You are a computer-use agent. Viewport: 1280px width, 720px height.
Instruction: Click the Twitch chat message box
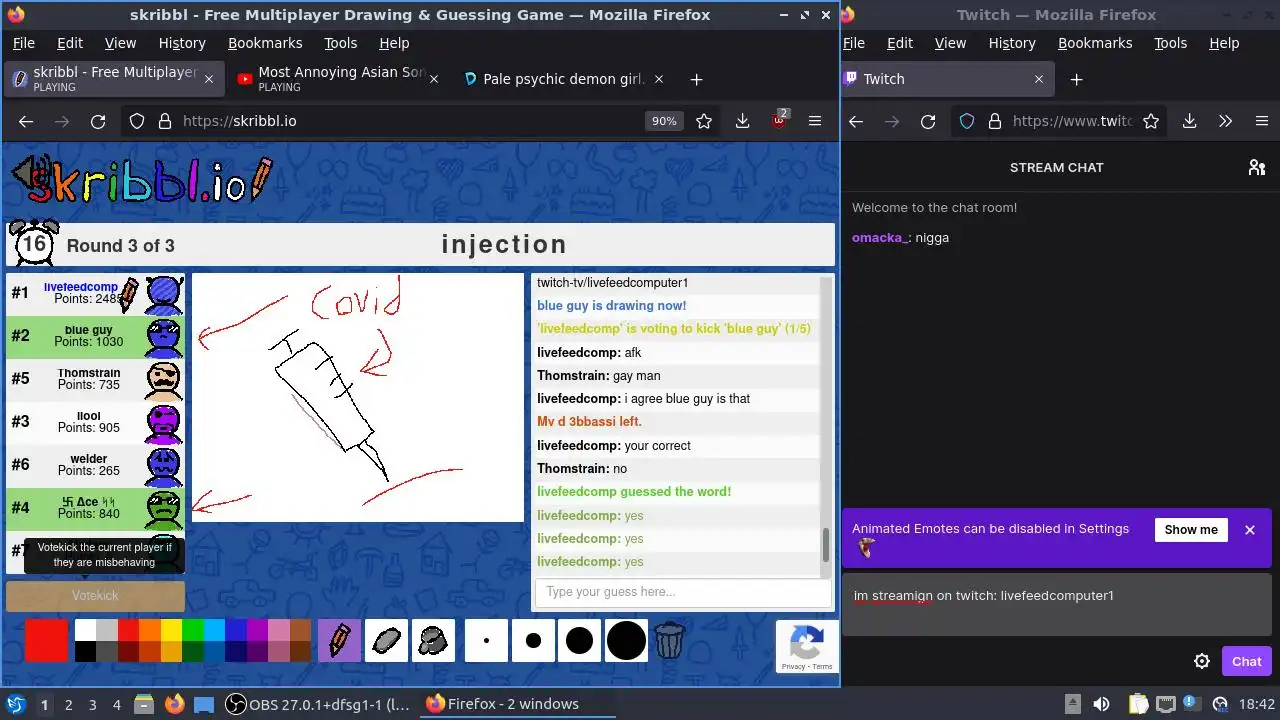pos(1057,605)
